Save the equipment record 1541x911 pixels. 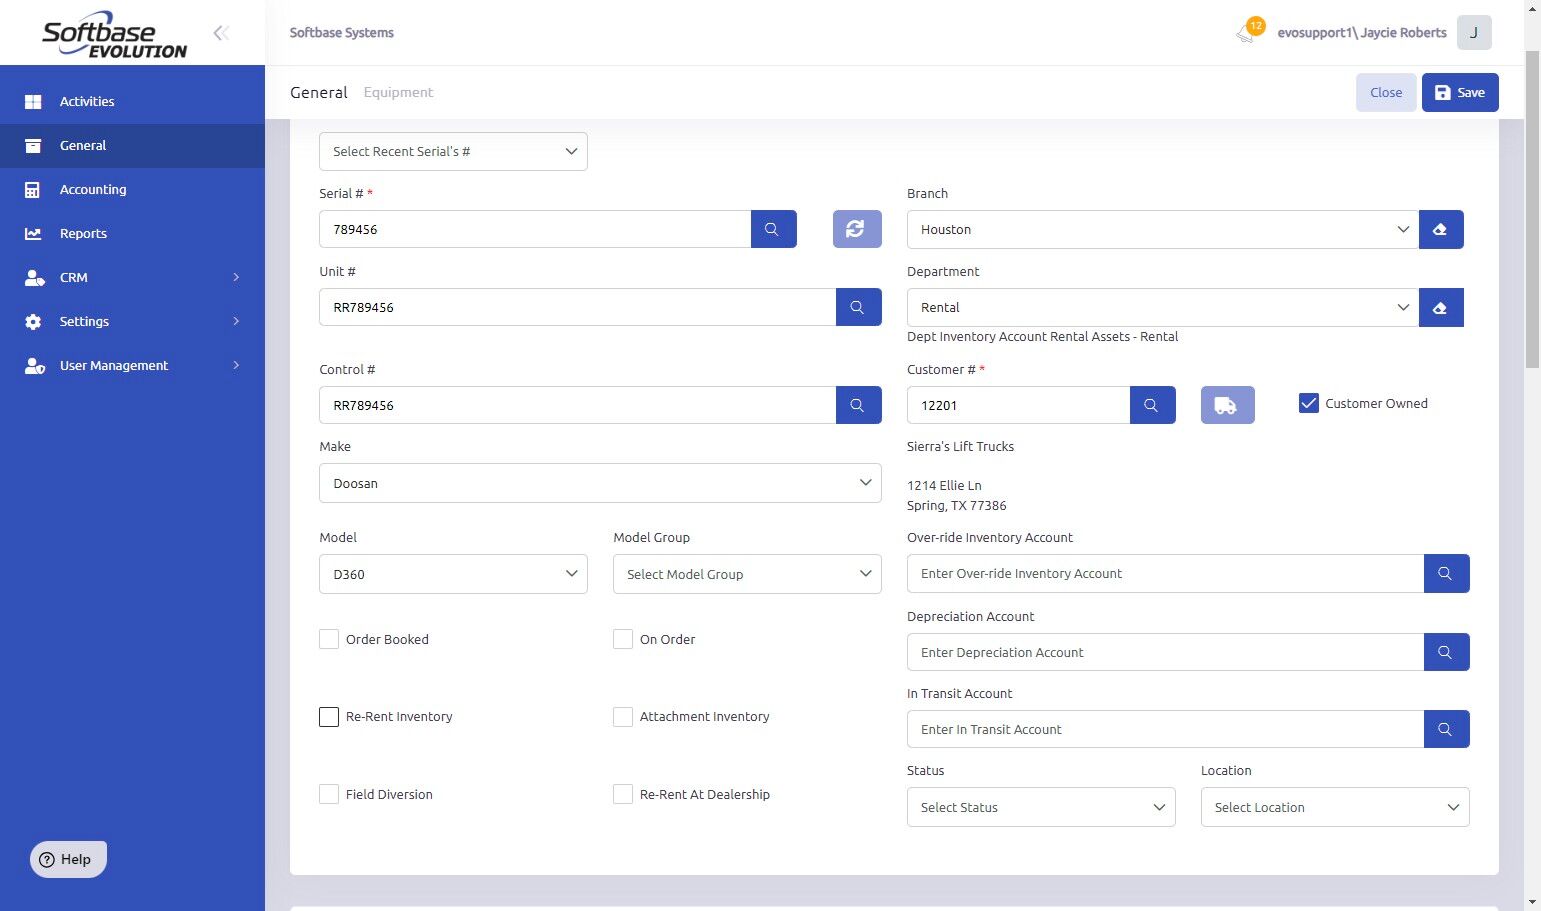(x=1460, y=92)
